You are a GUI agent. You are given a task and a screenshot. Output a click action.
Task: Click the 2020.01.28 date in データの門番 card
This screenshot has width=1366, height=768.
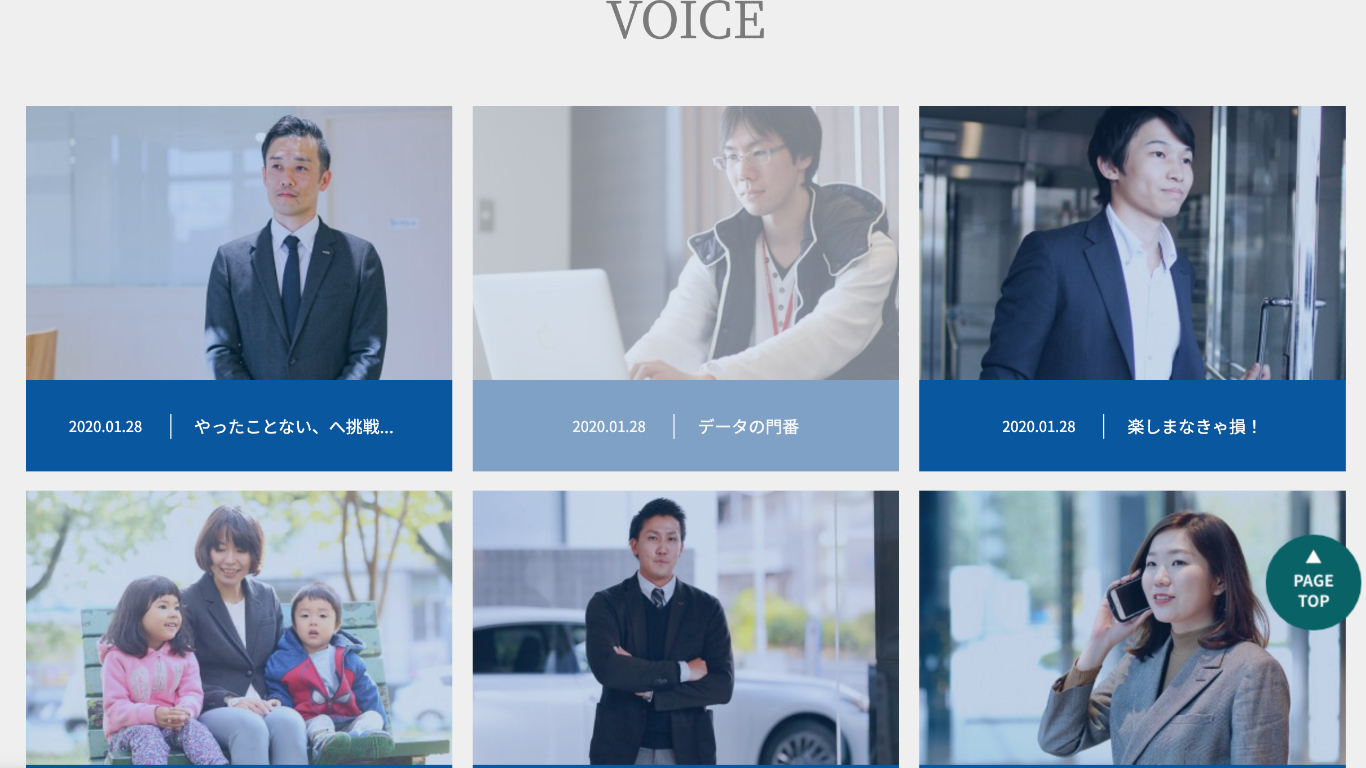click(x=609, y=427)
